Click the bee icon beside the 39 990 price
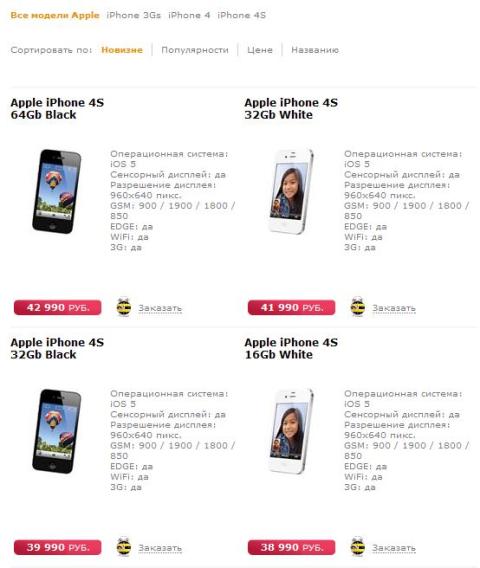 [124, 546]
